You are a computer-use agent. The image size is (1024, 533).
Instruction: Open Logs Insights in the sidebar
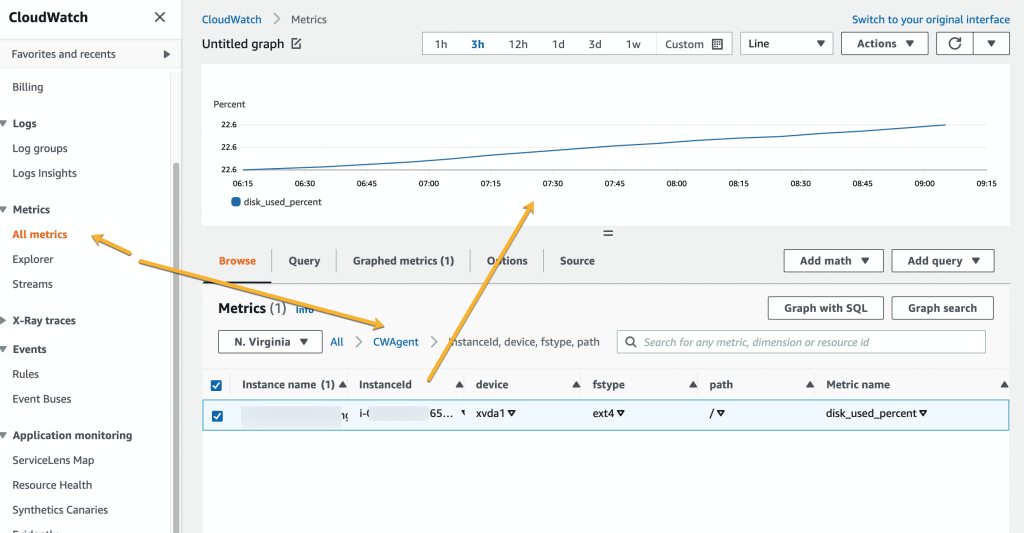tap(44, 173)
